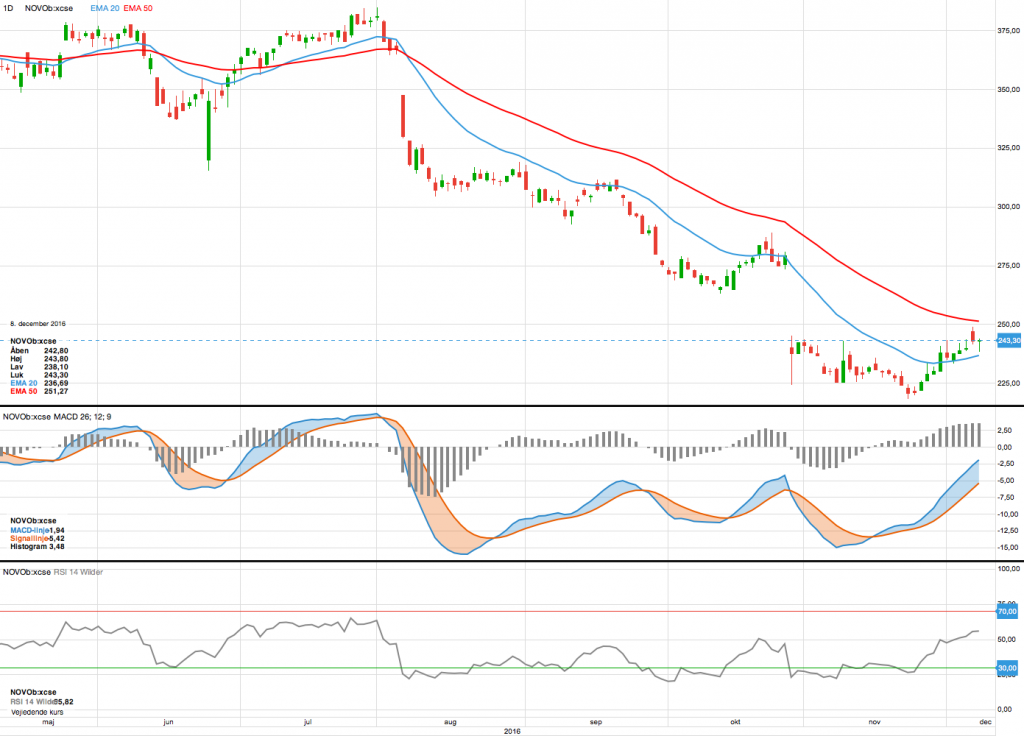1024x736 pixels.
Task: Click the -2,50 MACD axis label
Action: coord(1004,464)
